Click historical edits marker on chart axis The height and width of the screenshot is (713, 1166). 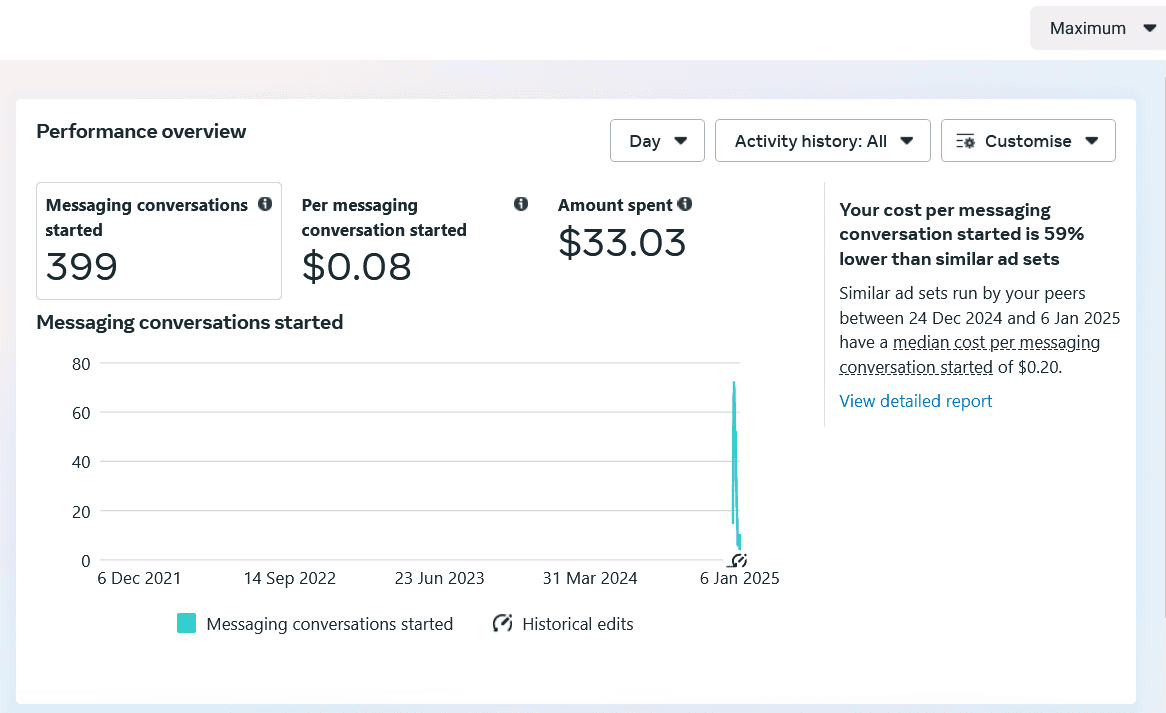tap(738, 561)
